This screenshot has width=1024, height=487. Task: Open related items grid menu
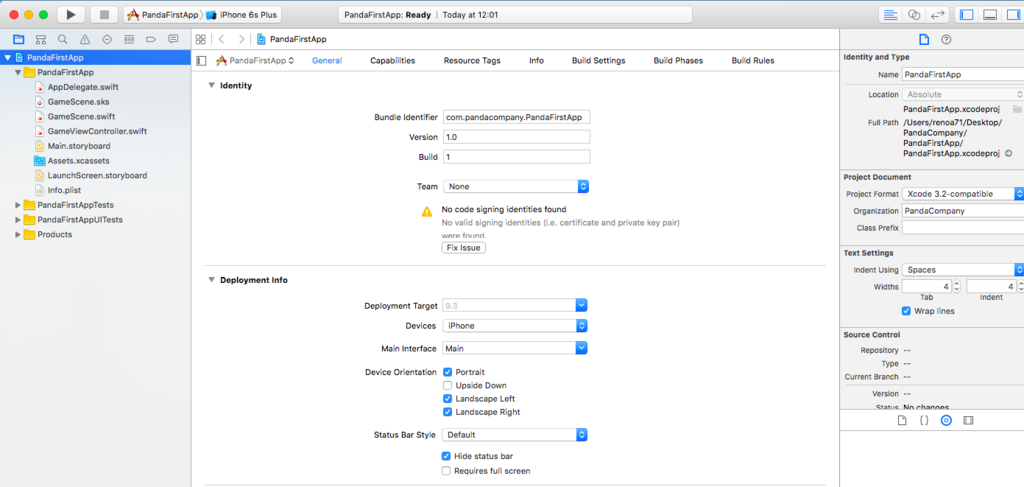click(201, 39)
